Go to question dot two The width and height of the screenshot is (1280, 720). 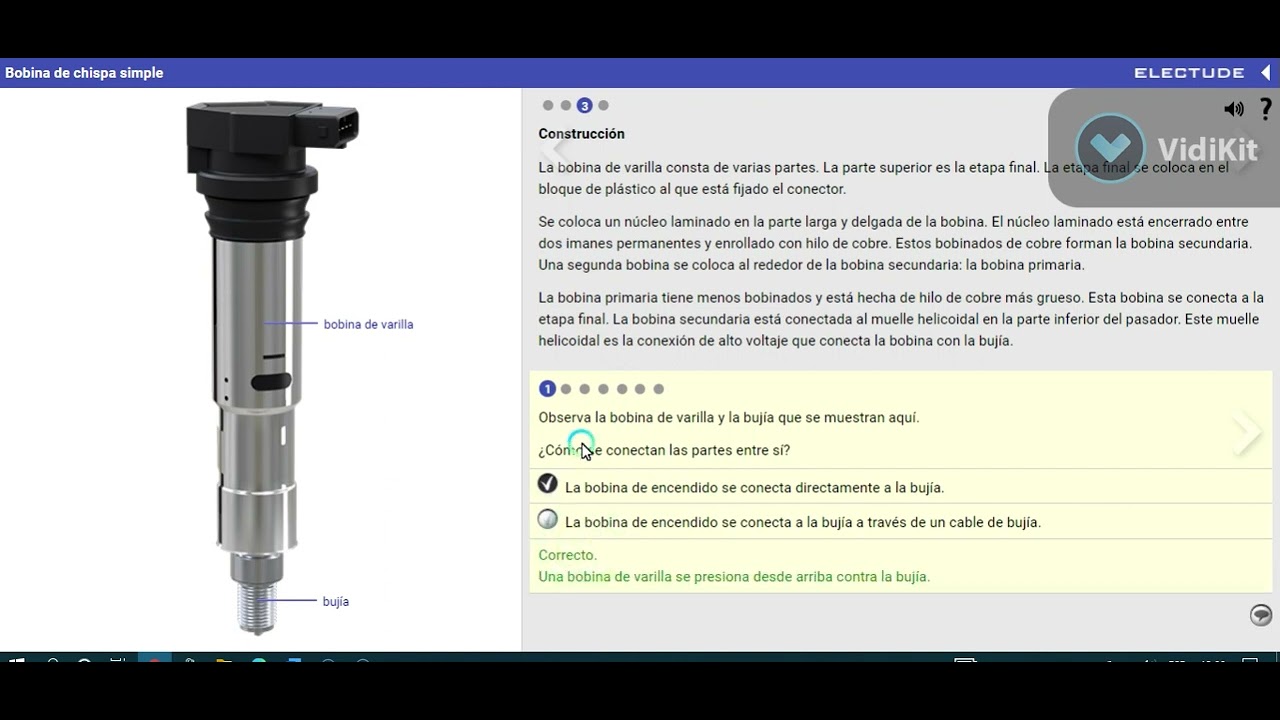pyautogui.click(x=566, y=389)
